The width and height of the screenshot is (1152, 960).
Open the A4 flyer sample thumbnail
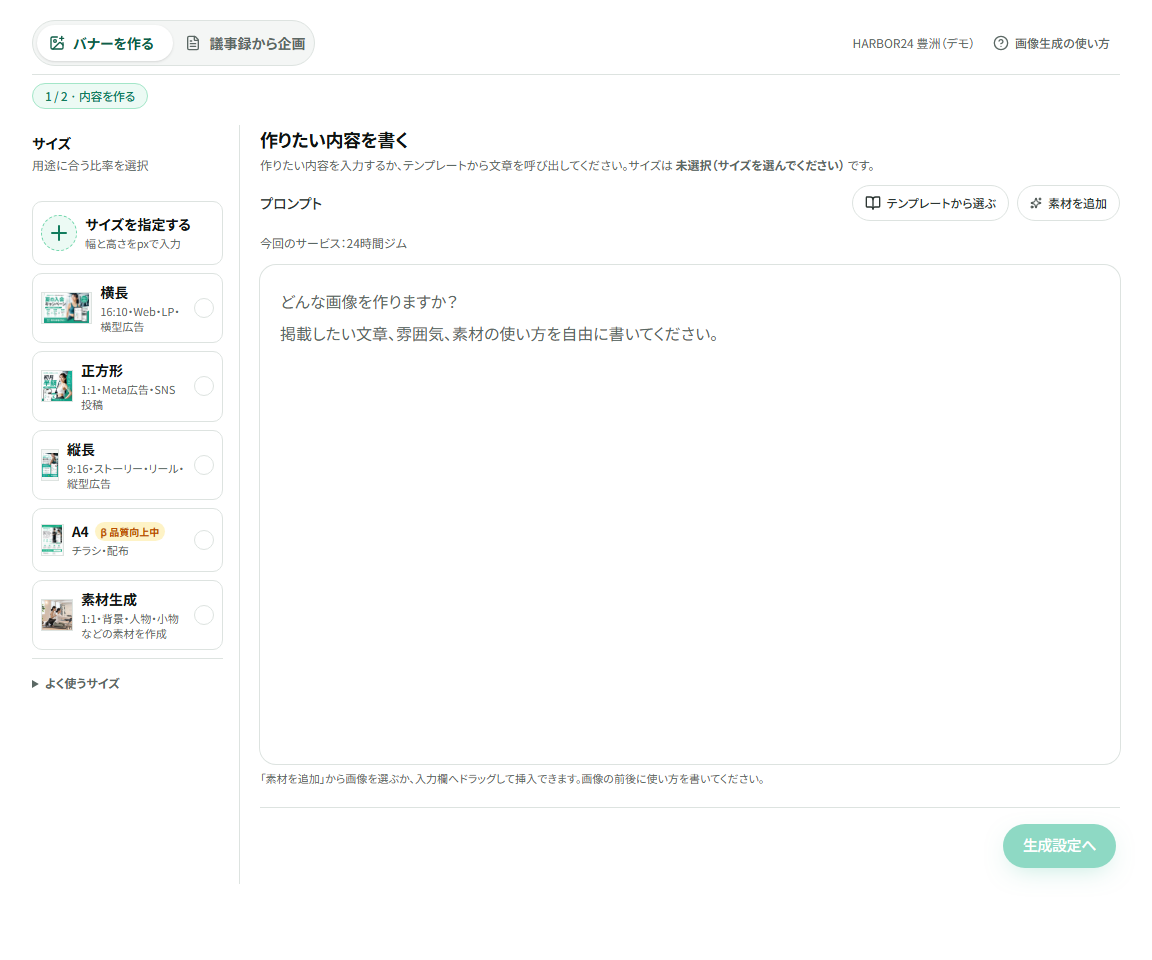(52, 540)
